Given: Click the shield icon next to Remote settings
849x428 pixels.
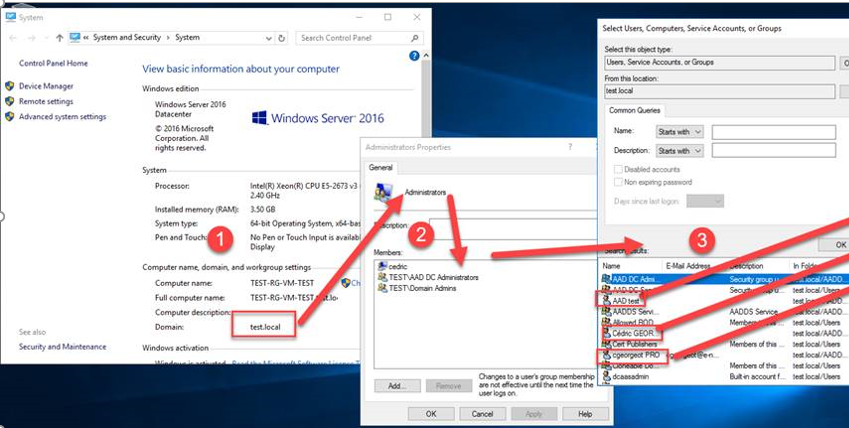Looking at the screenshot, I should [x=9, y=101].
